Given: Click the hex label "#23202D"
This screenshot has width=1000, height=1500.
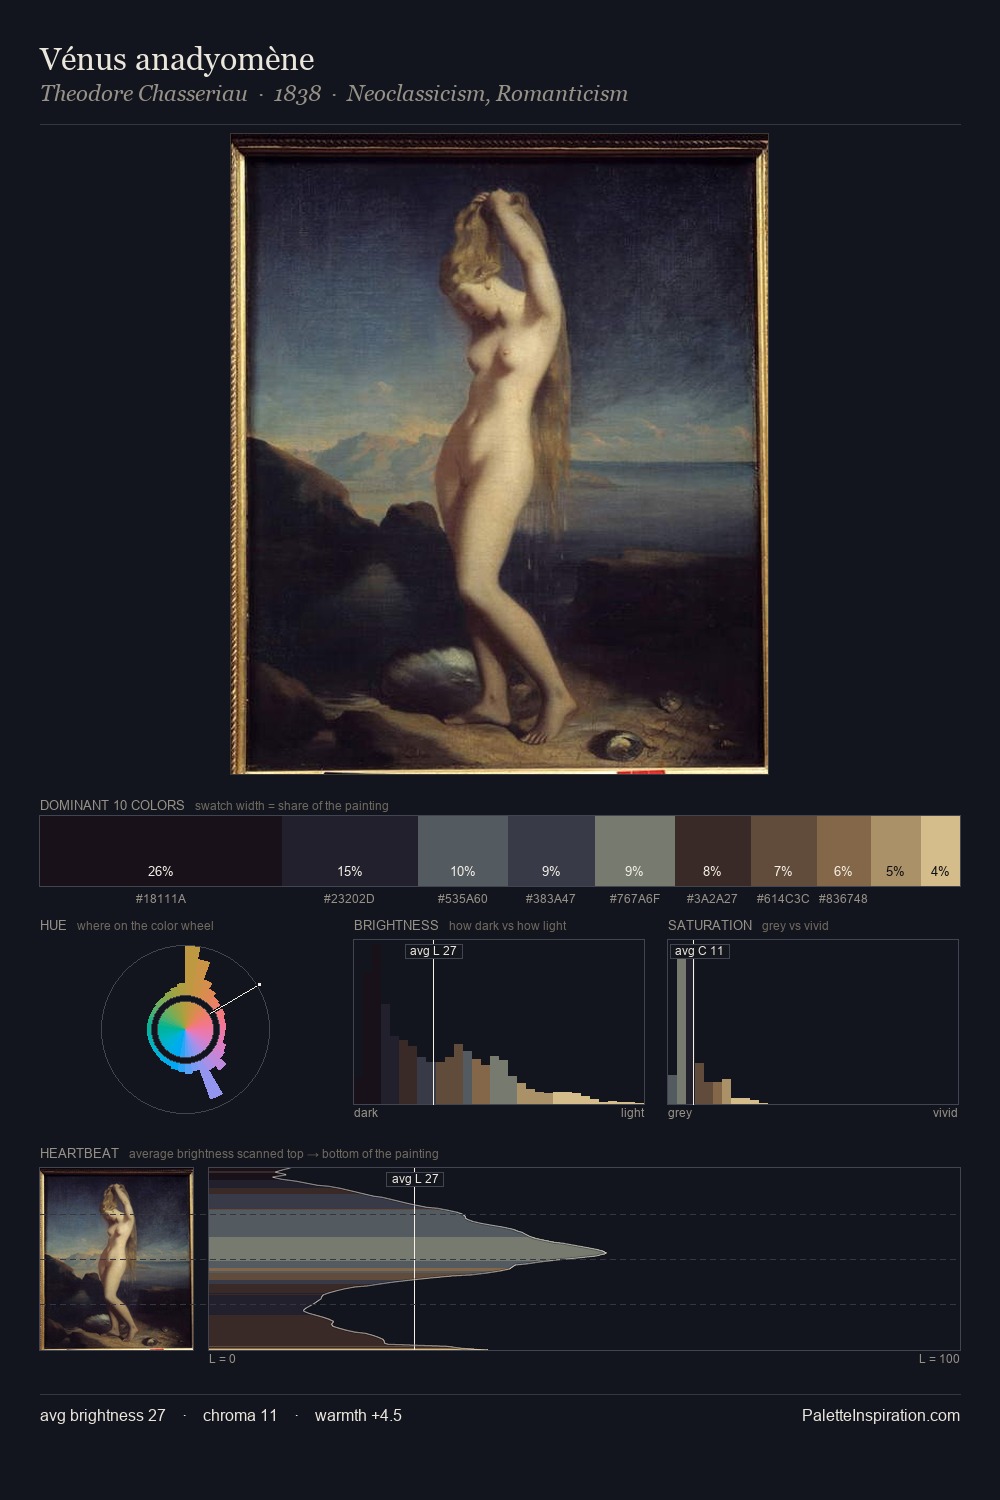Looking at the screenshot, I should tap(349, 899).
